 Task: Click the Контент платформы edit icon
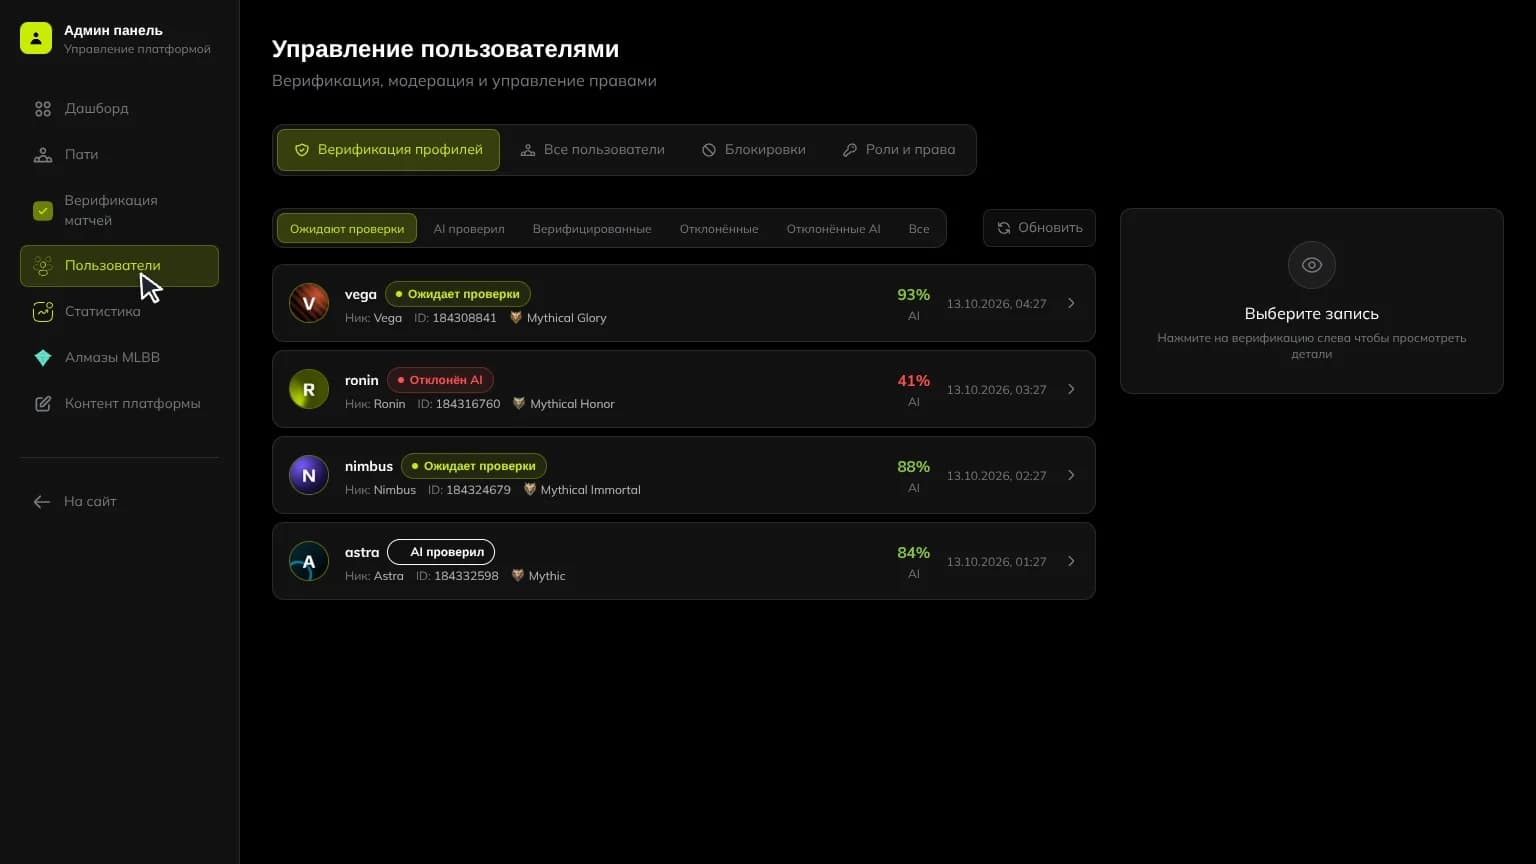tap(43, 404)
